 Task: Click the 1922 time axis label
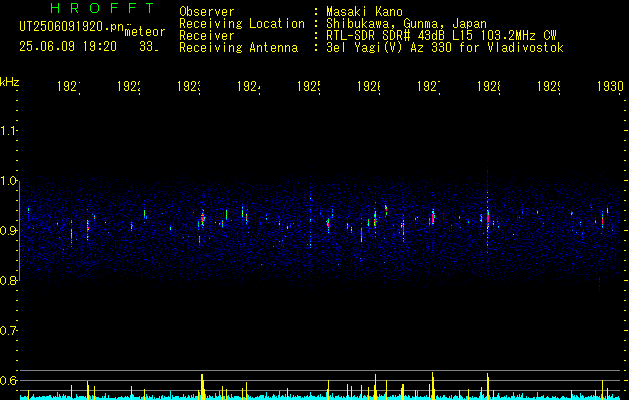pyautogui.click(x=129, y=87)
